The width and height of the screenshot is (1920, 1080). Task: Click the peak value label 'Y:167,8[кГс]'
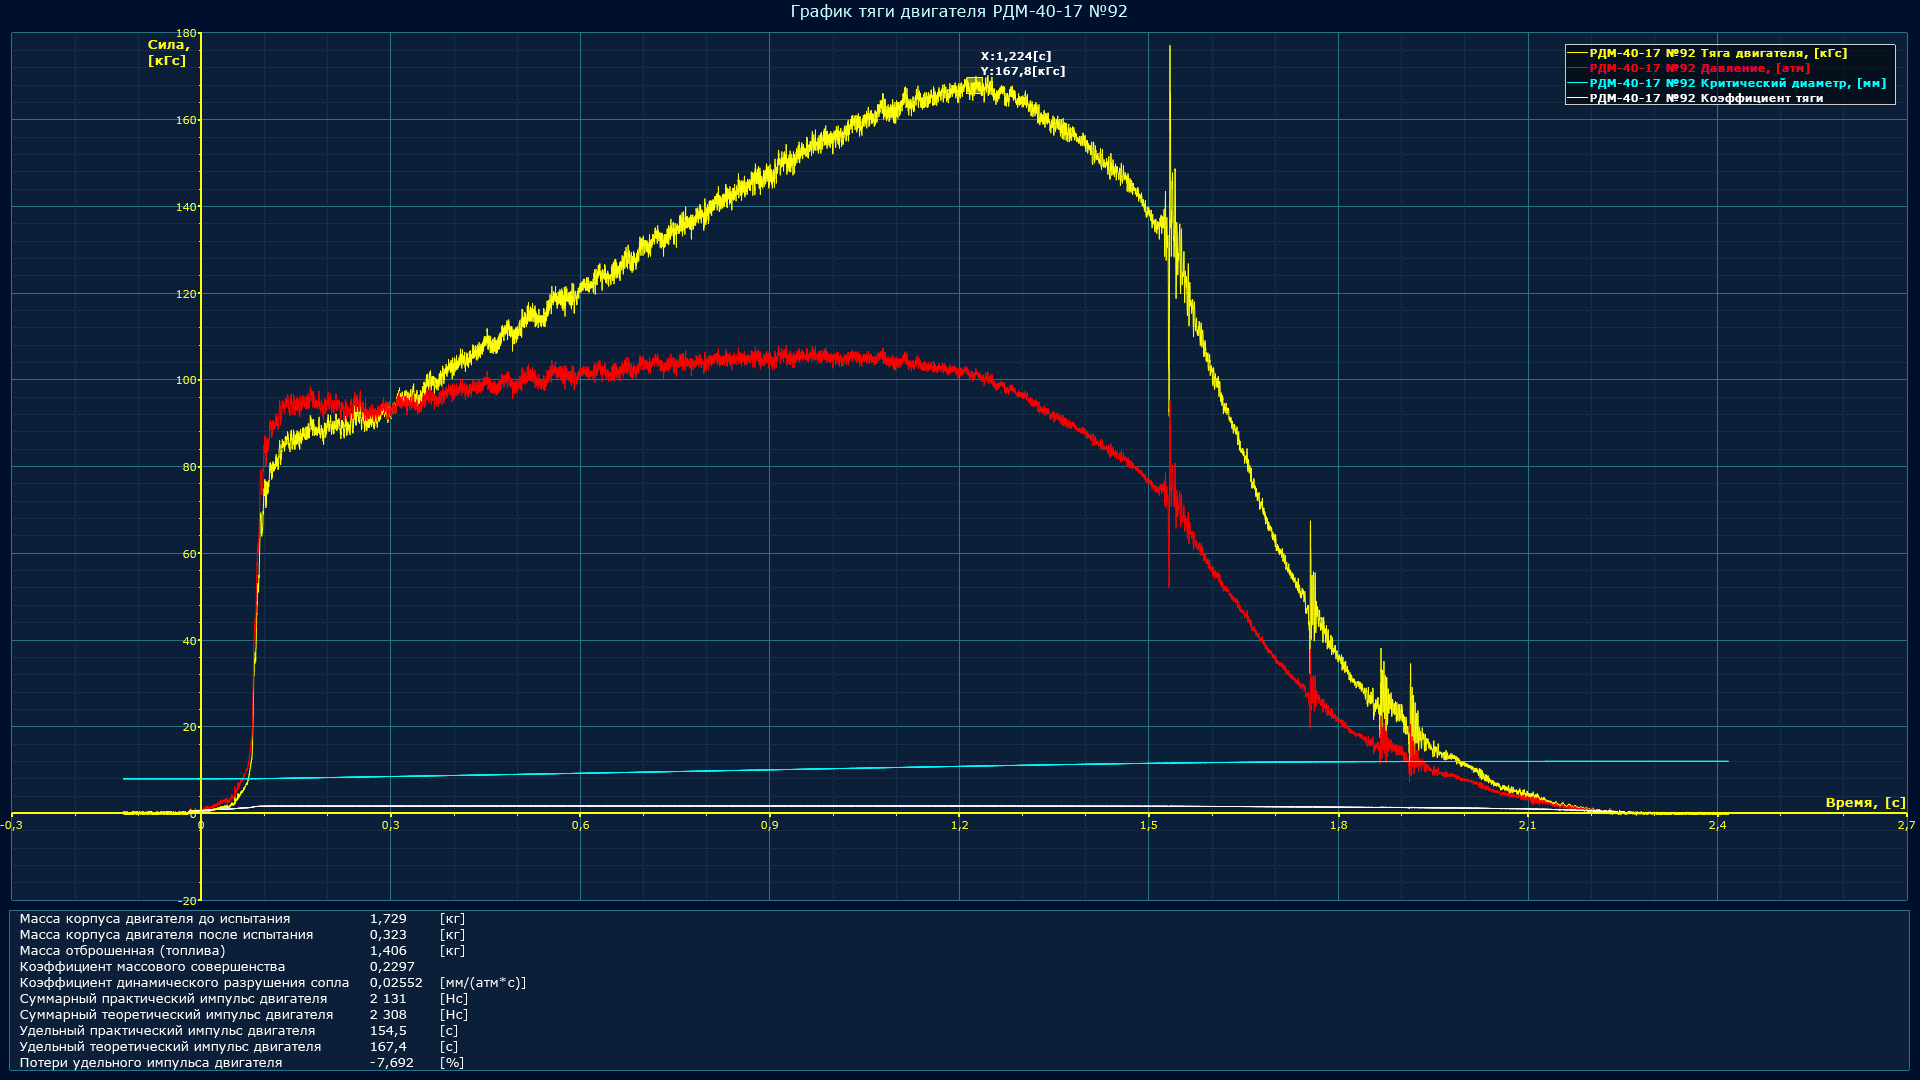(1023, 72)
